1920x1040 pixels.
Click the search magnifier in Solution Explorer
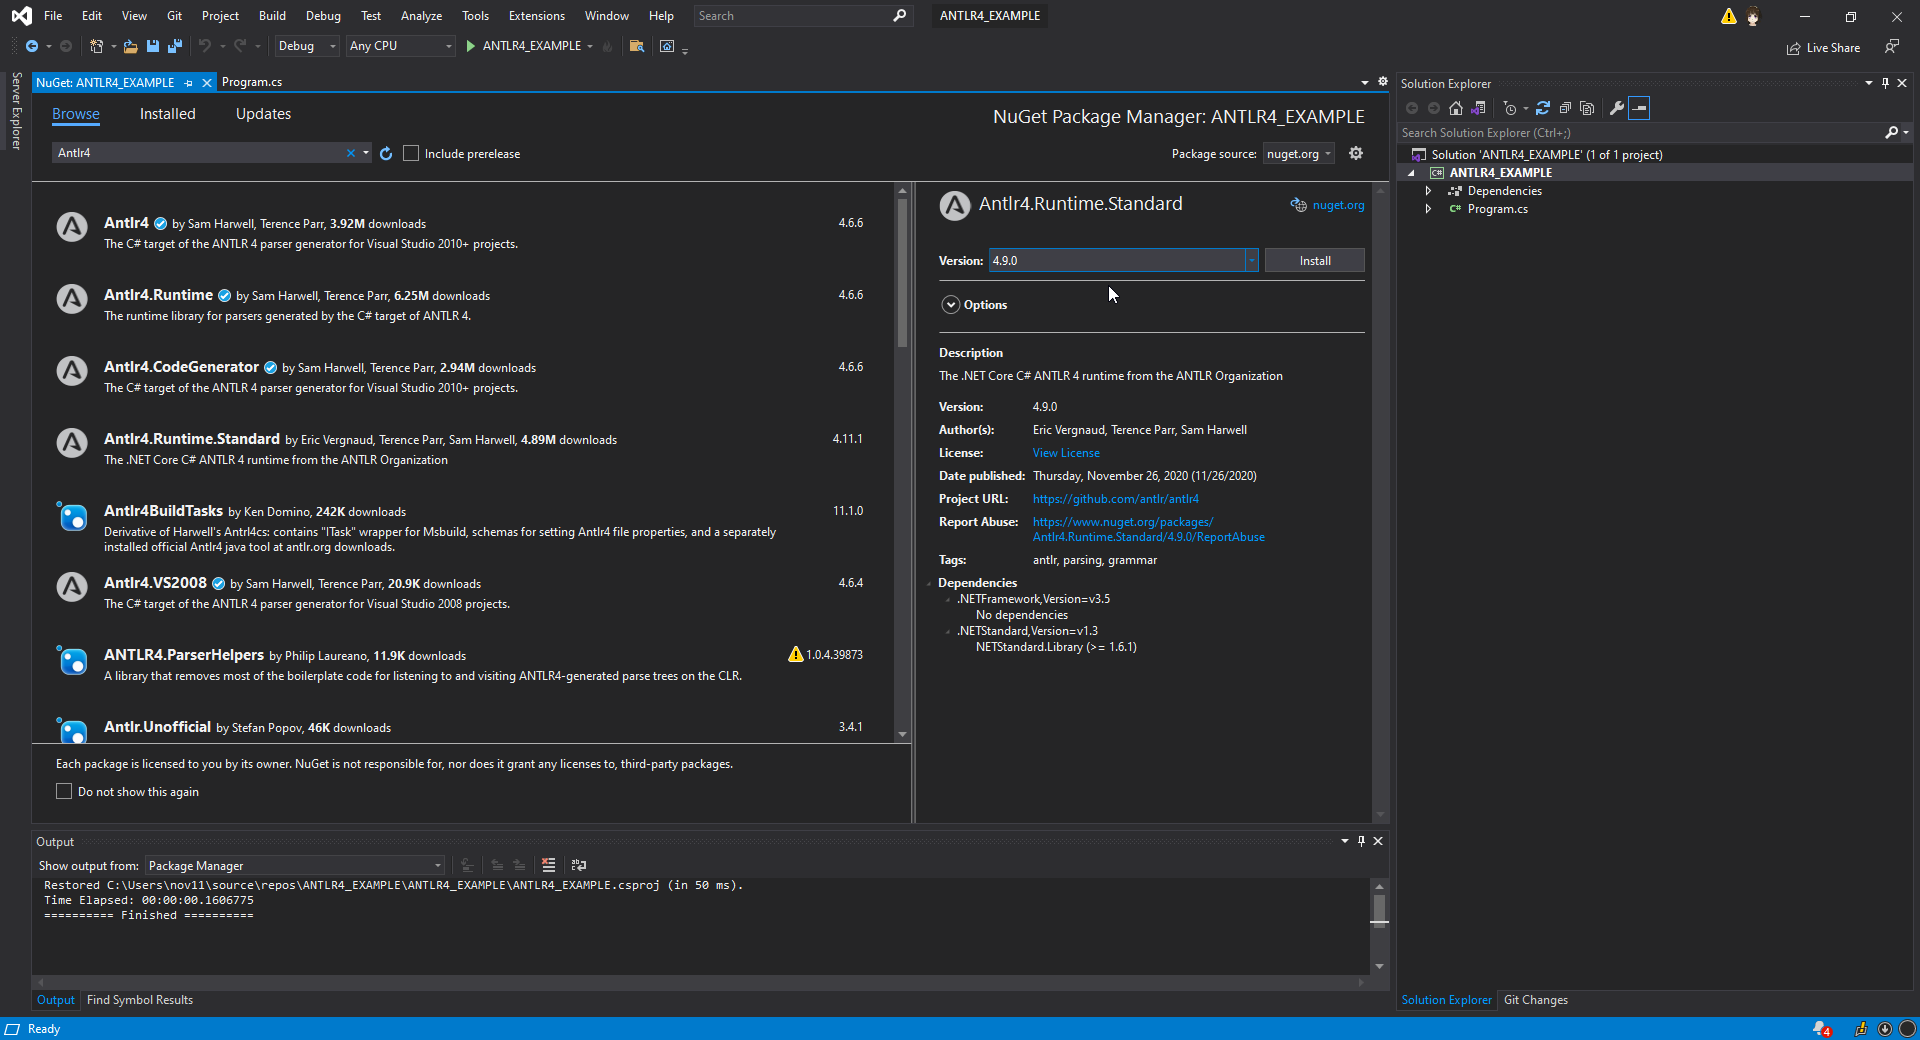click(x=1891, y=132)
